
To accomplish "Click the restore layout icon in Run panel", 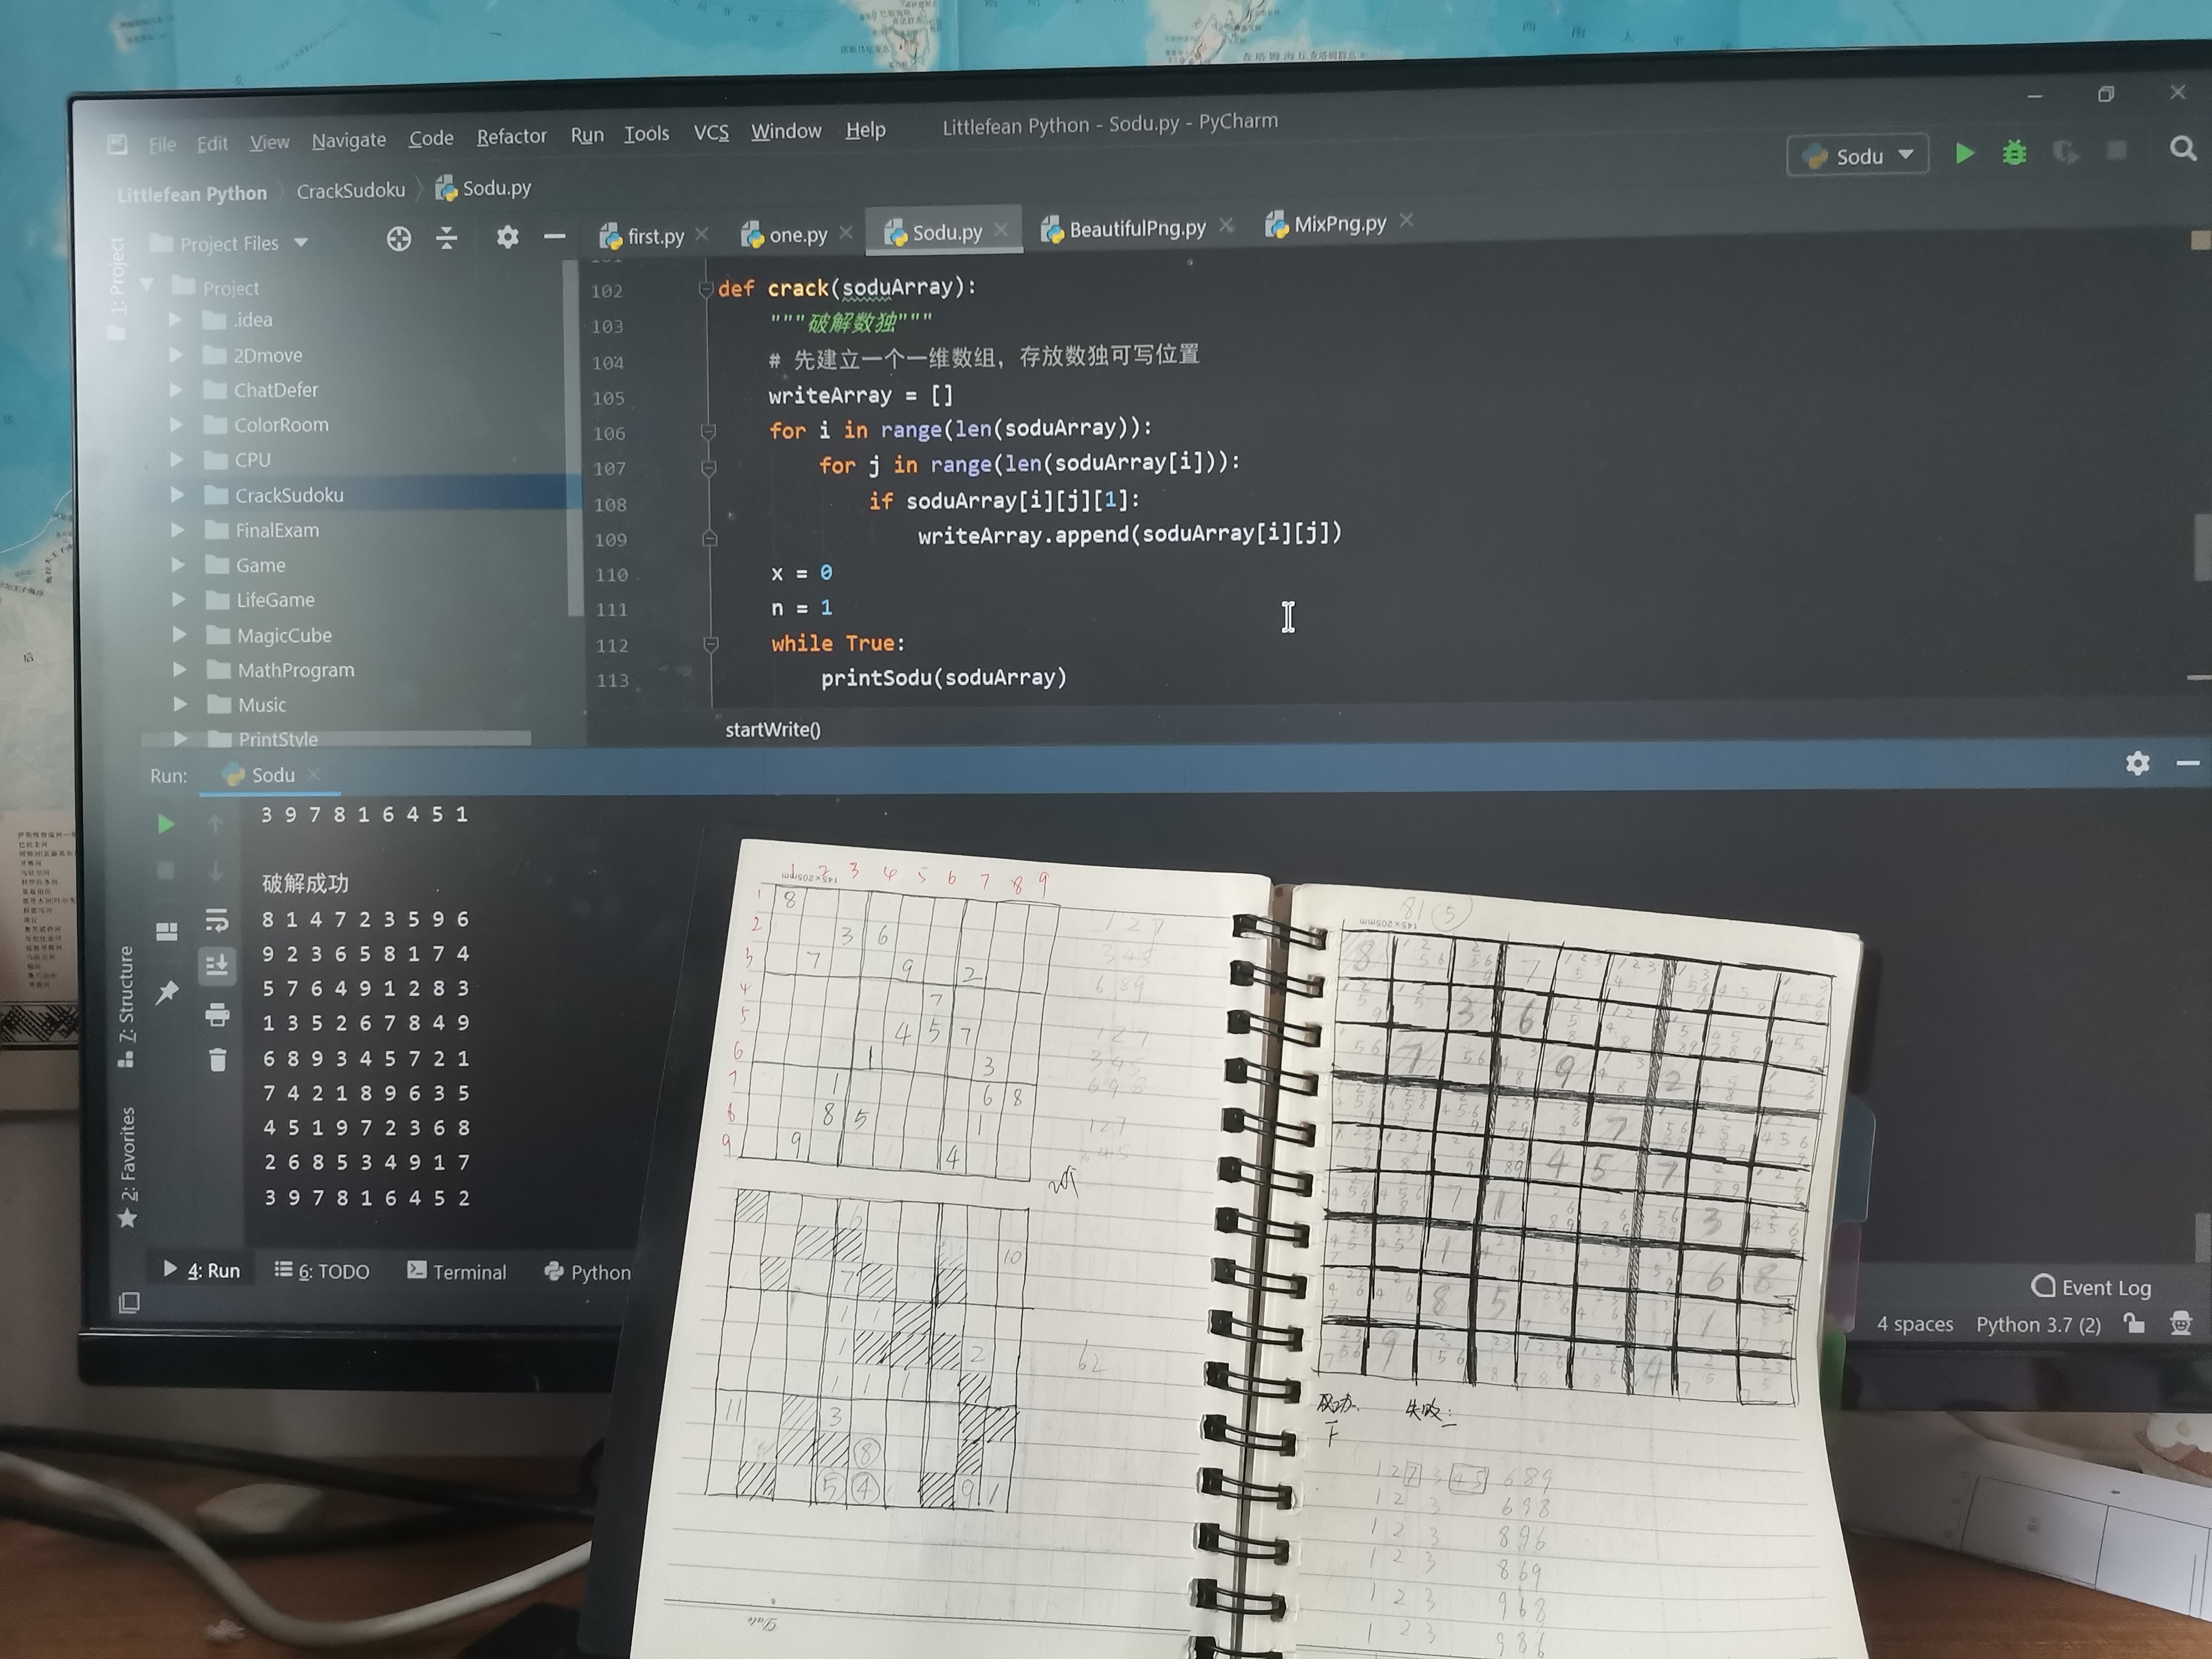I will [167, 931].
